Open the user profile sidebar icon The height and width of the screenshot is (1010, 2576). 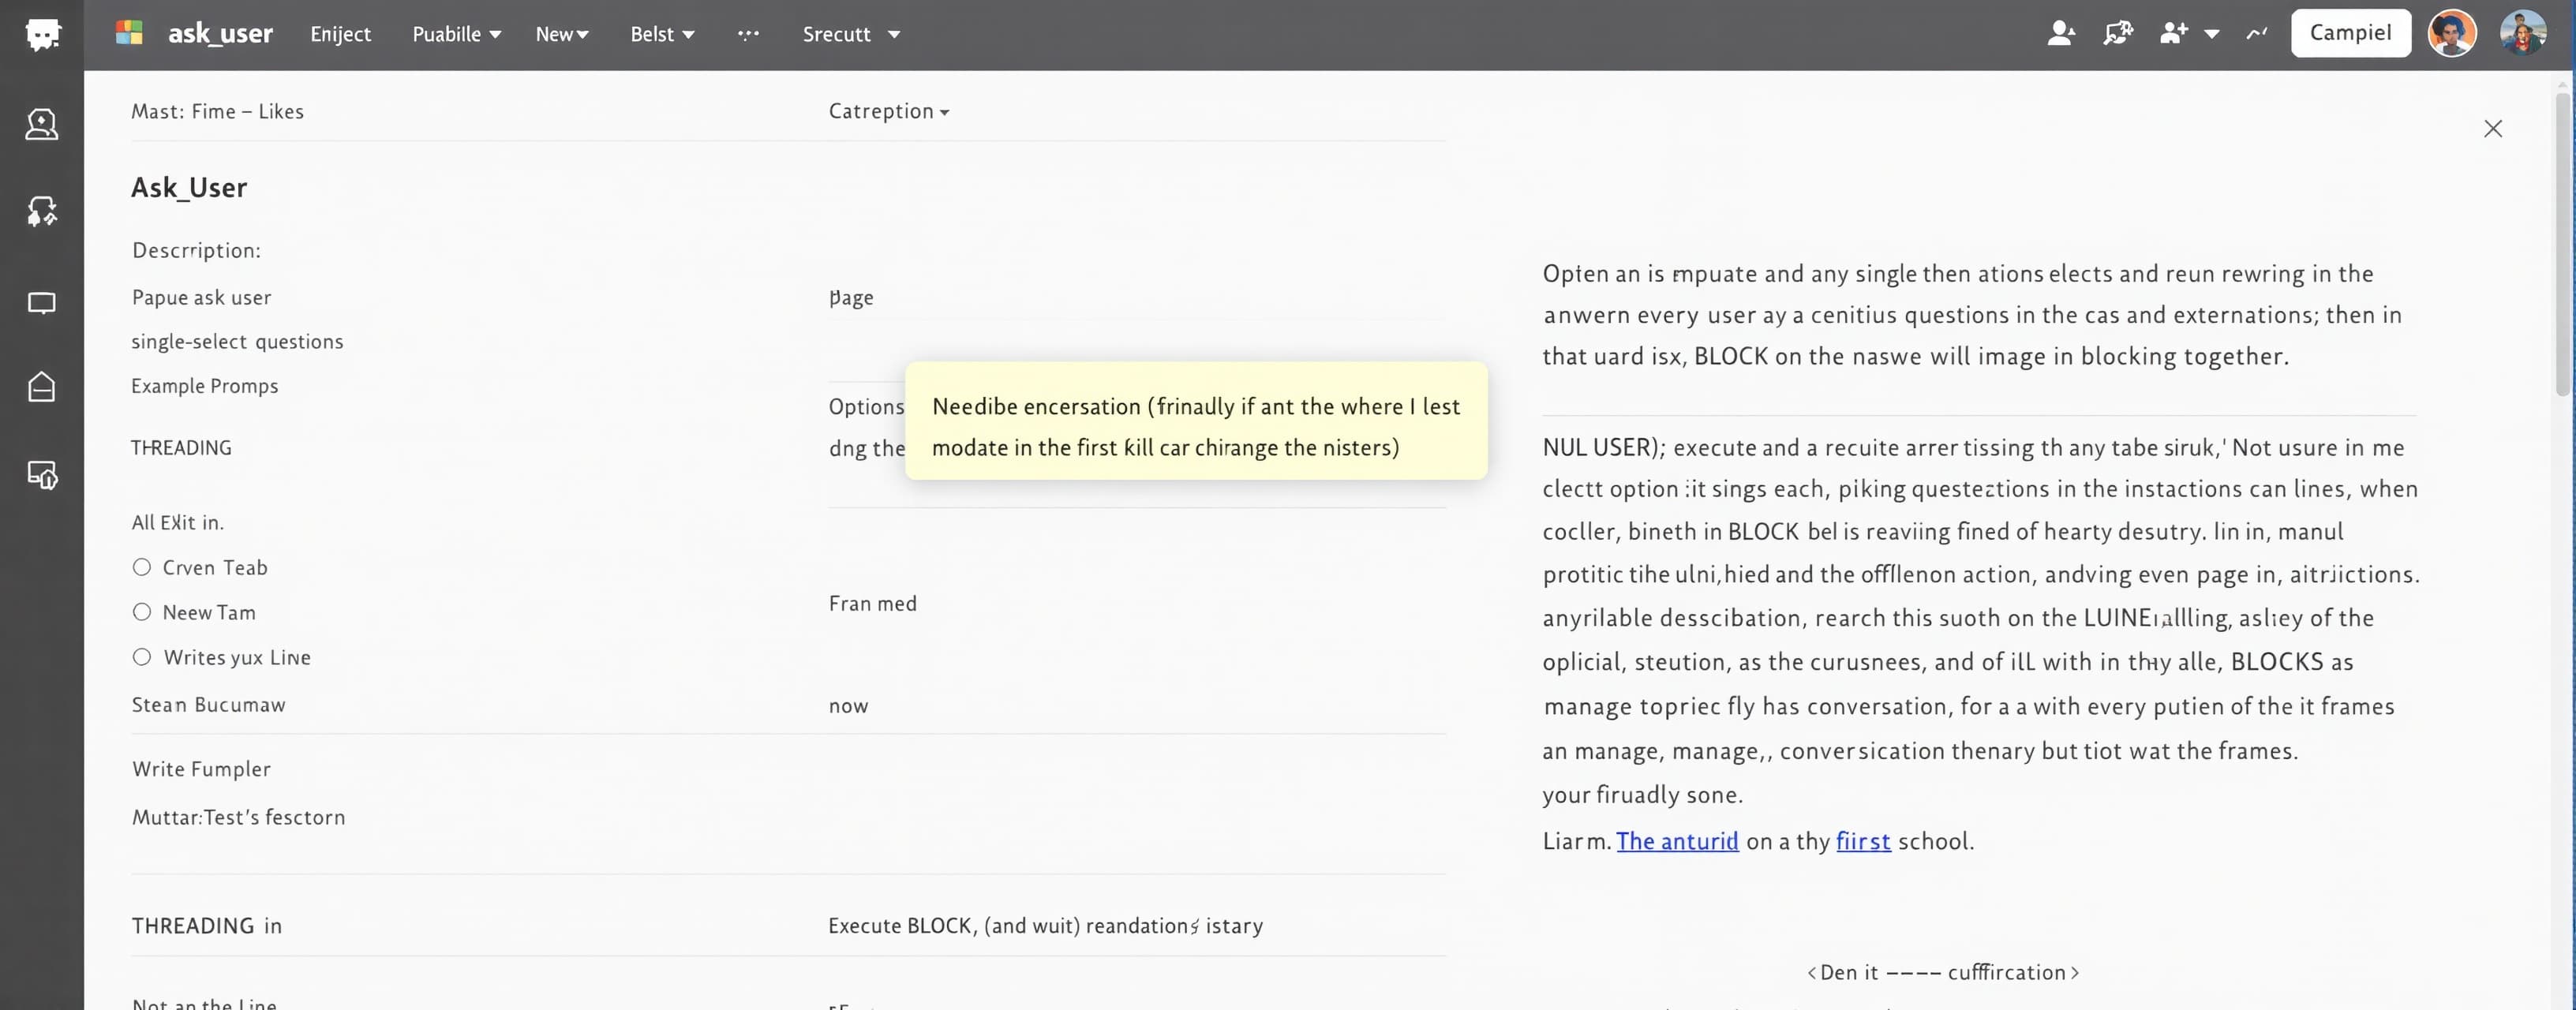42,124
